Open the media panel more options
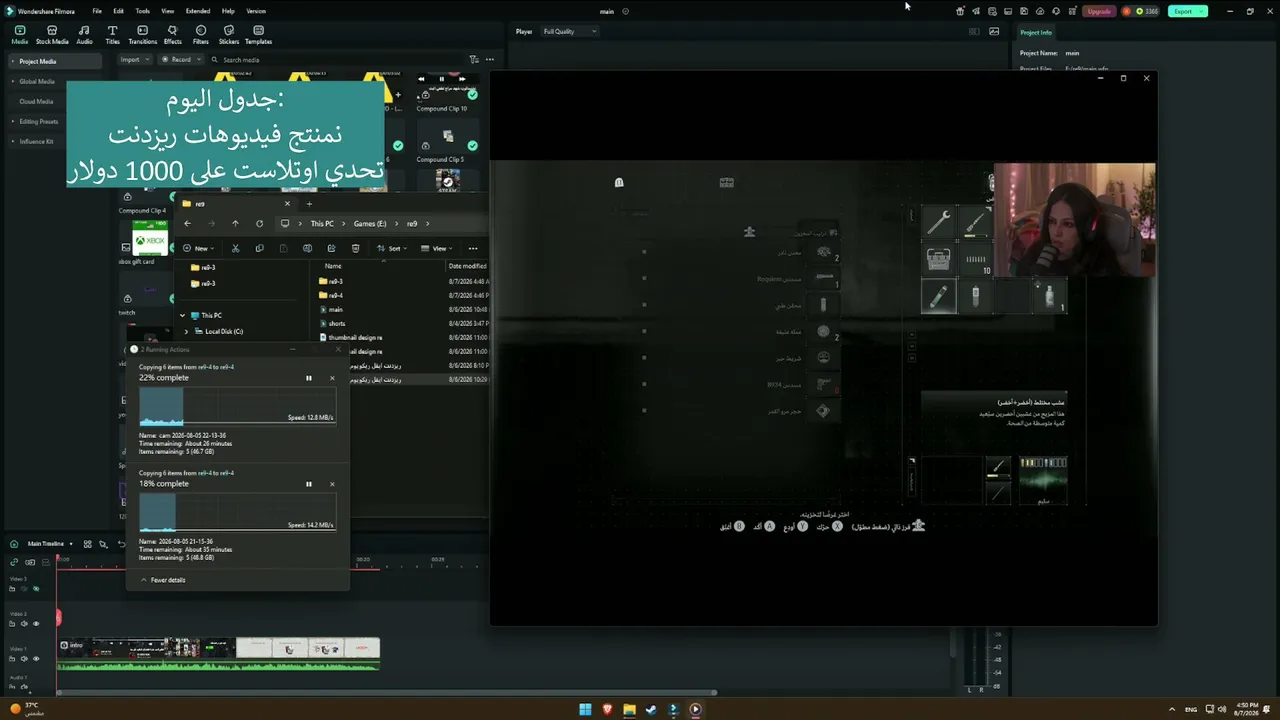Image resolution: width=1280 pixels, height=720 pixels. point(490,60)
